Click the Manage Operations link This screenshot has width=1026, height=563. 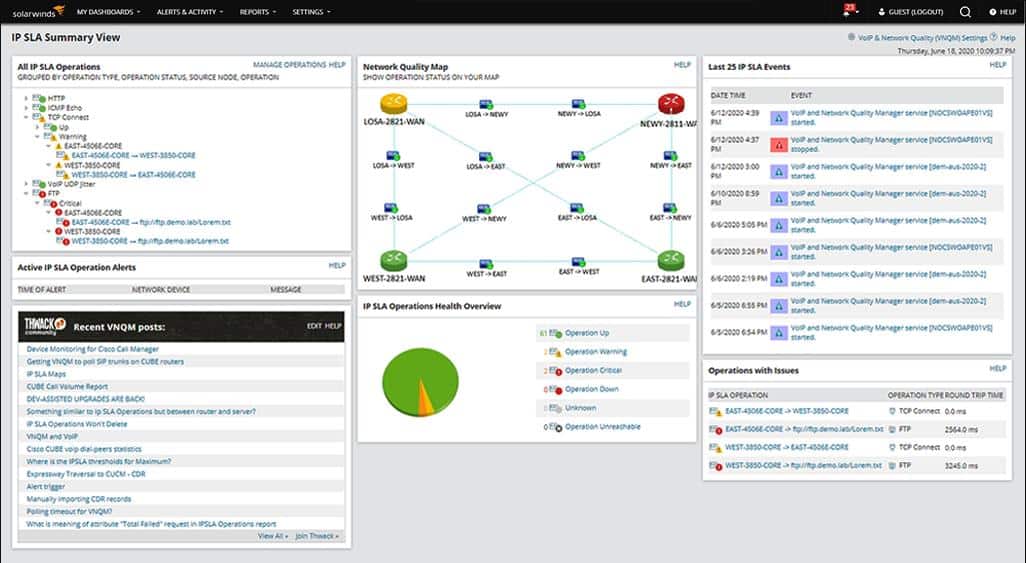(289, 65)
